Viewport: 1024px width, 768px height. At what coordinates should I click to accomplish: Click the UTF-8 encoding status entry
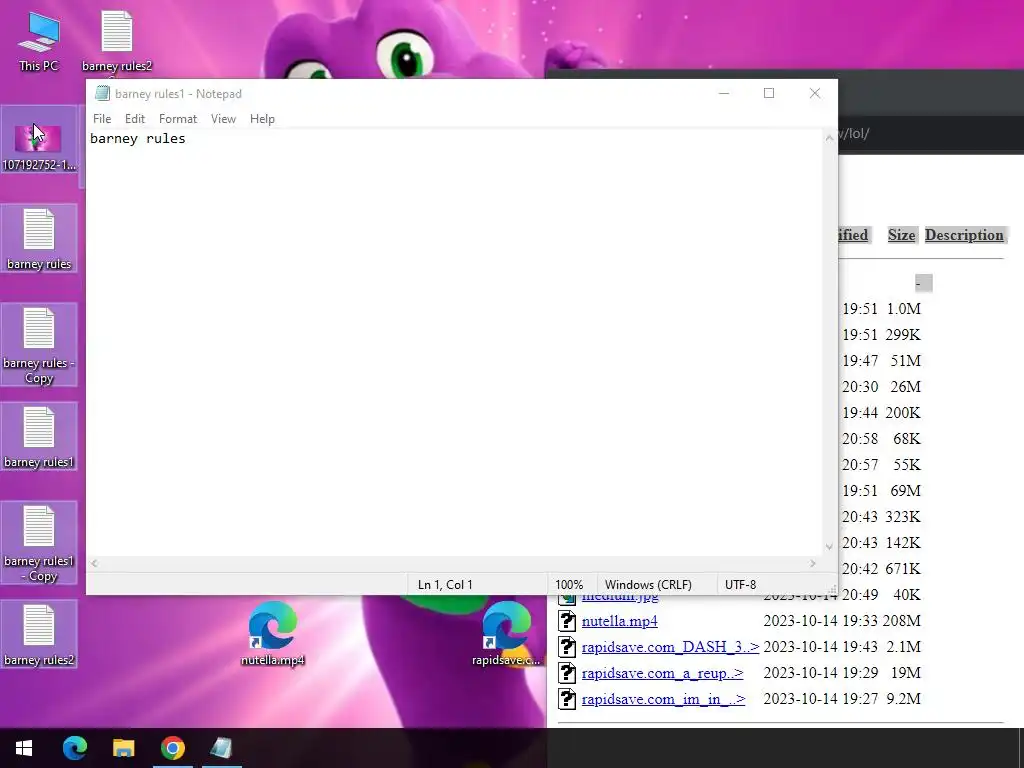click(x=741, y=584)
